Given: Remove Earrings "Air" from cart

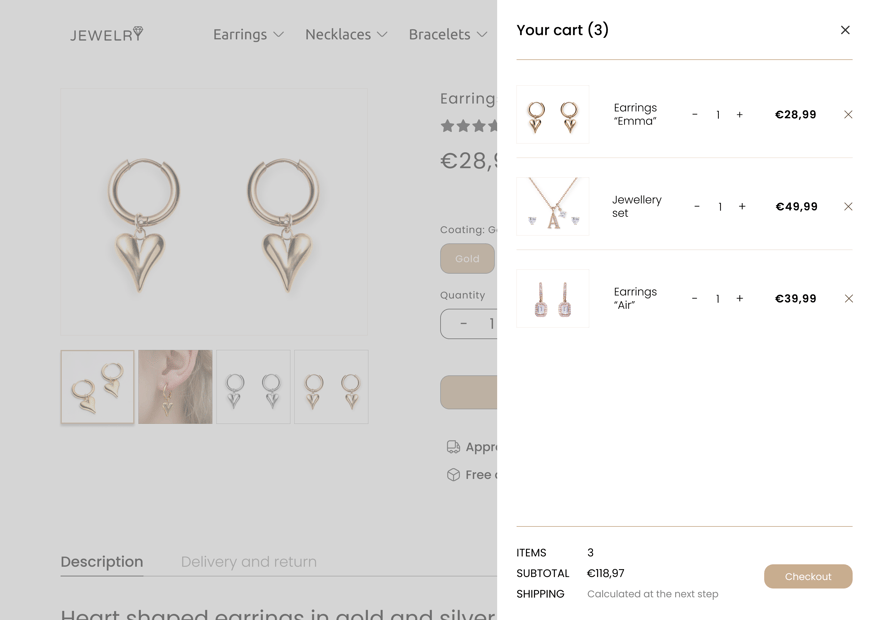Looking at the screenshot, I should pos(848,299).
